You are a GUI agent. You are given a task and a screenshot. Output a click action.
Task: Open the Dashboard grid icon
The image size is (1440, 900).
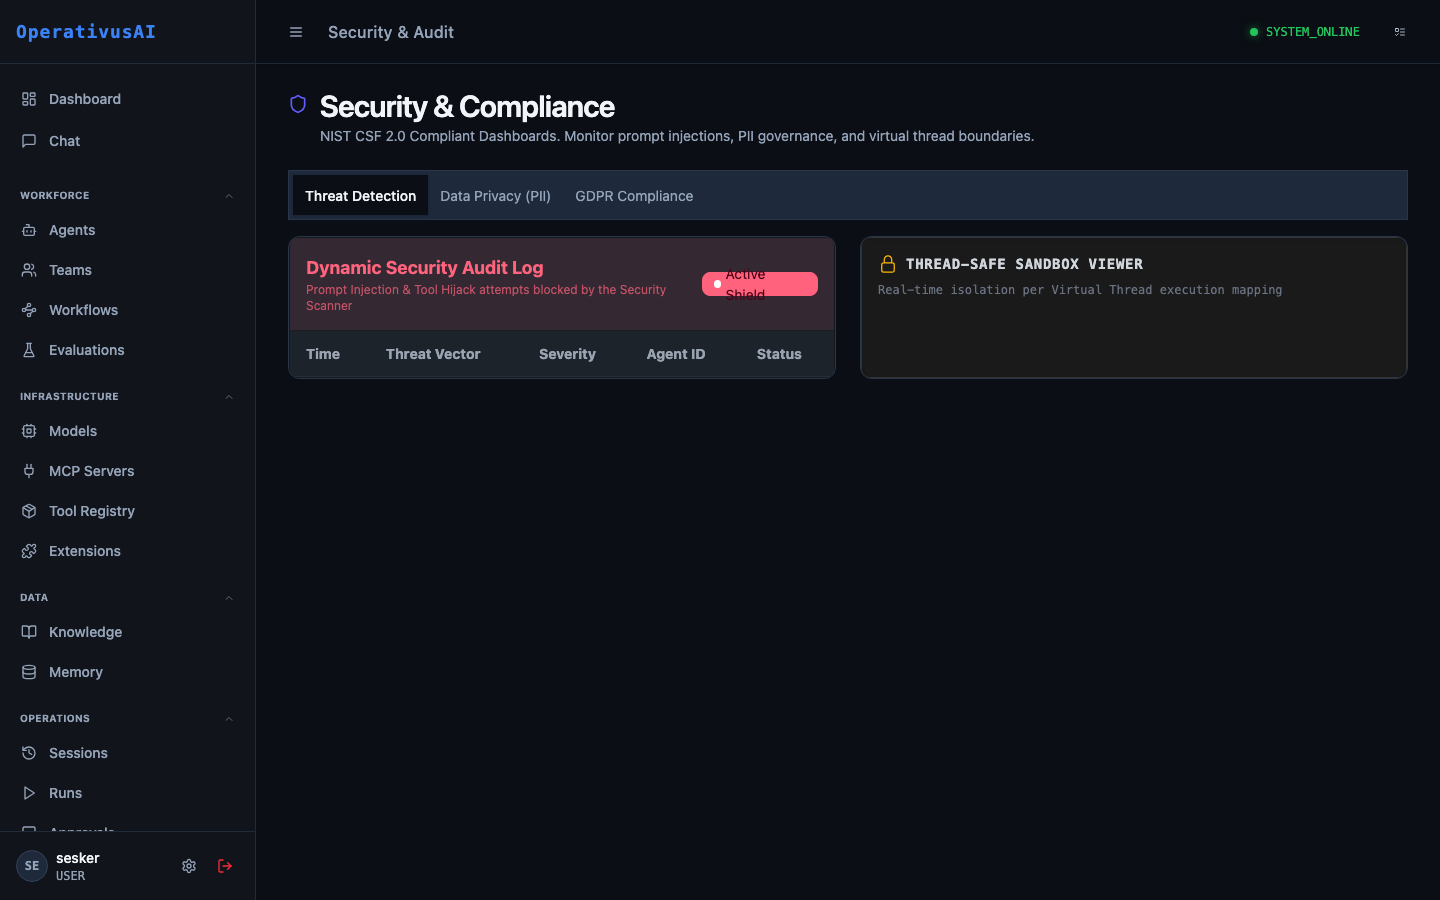[29, 99]
